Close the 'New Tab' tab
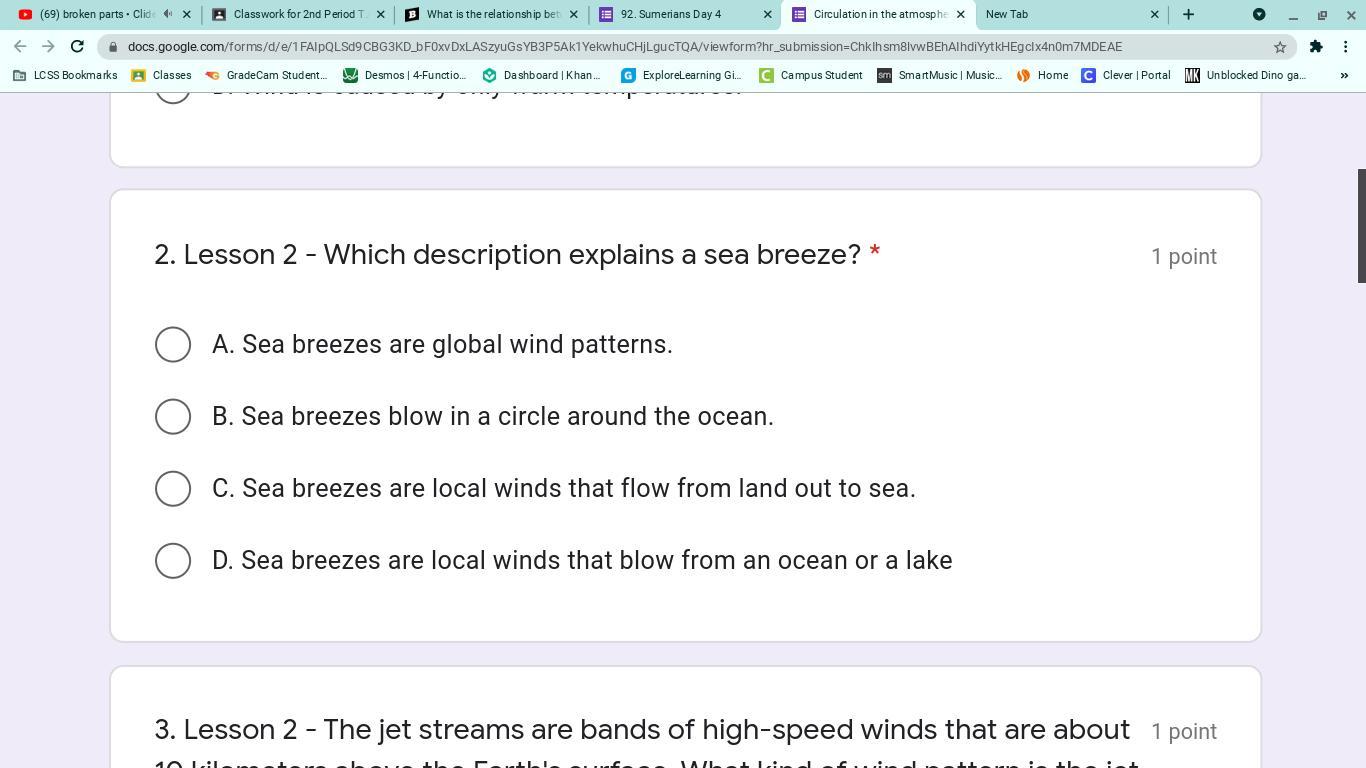The width and height of the screenshot is (1366, 768). click(x=1155, y=14)
